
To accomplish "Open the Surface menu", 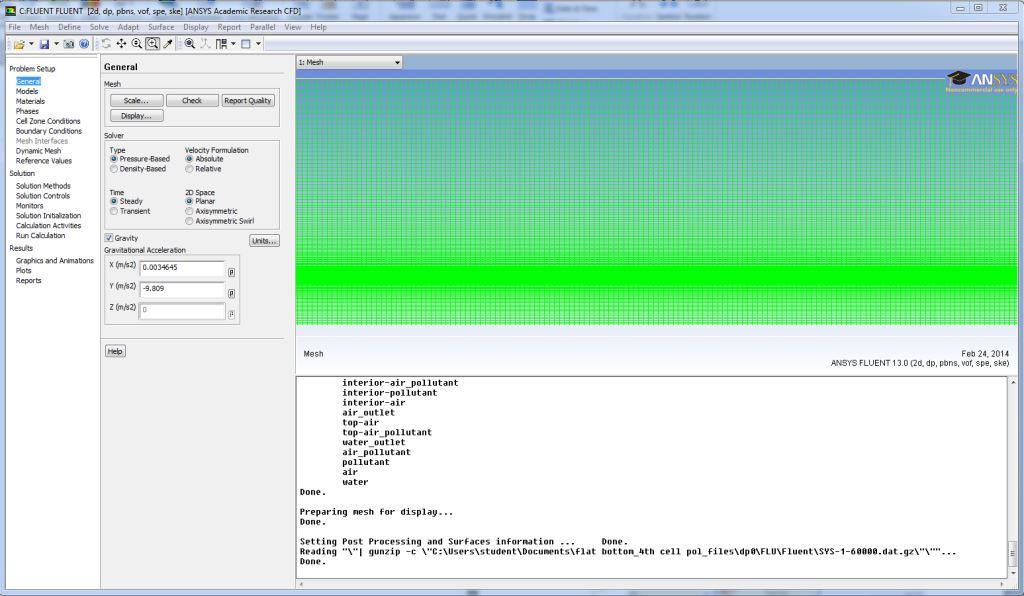I will [x=161, y=27].
